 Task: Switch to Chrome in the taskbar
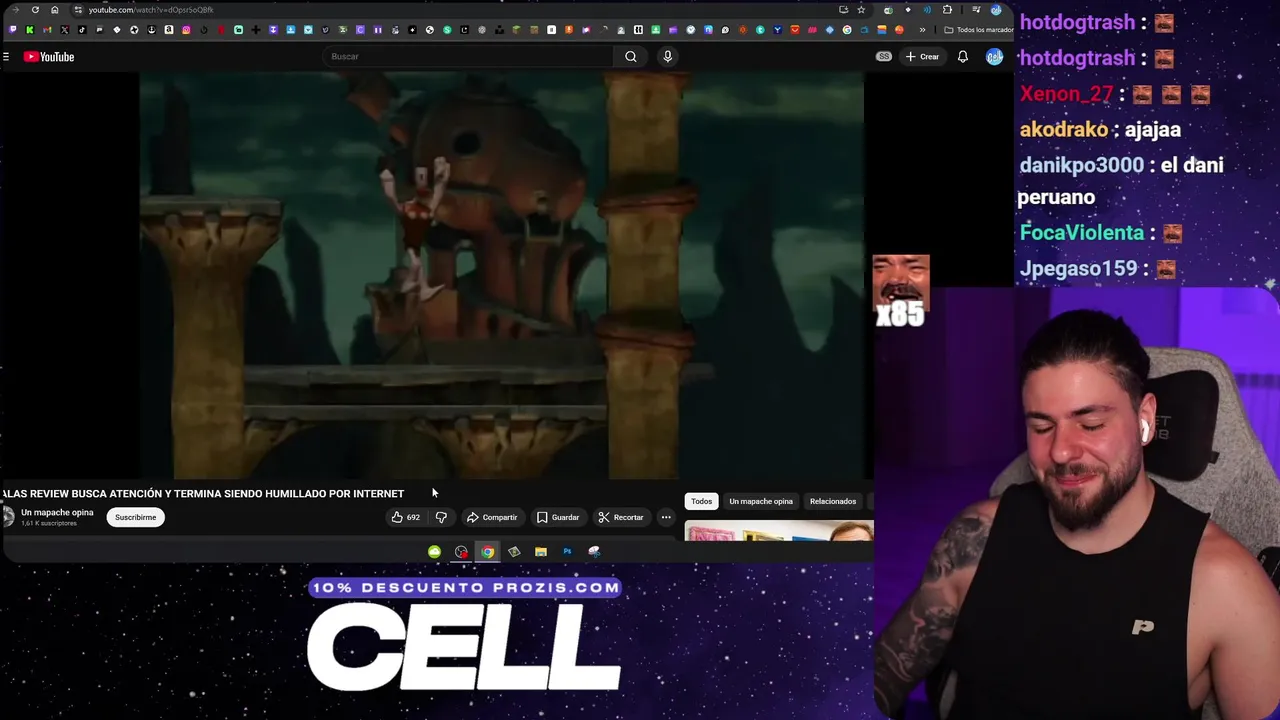click(x=487, y=552)
